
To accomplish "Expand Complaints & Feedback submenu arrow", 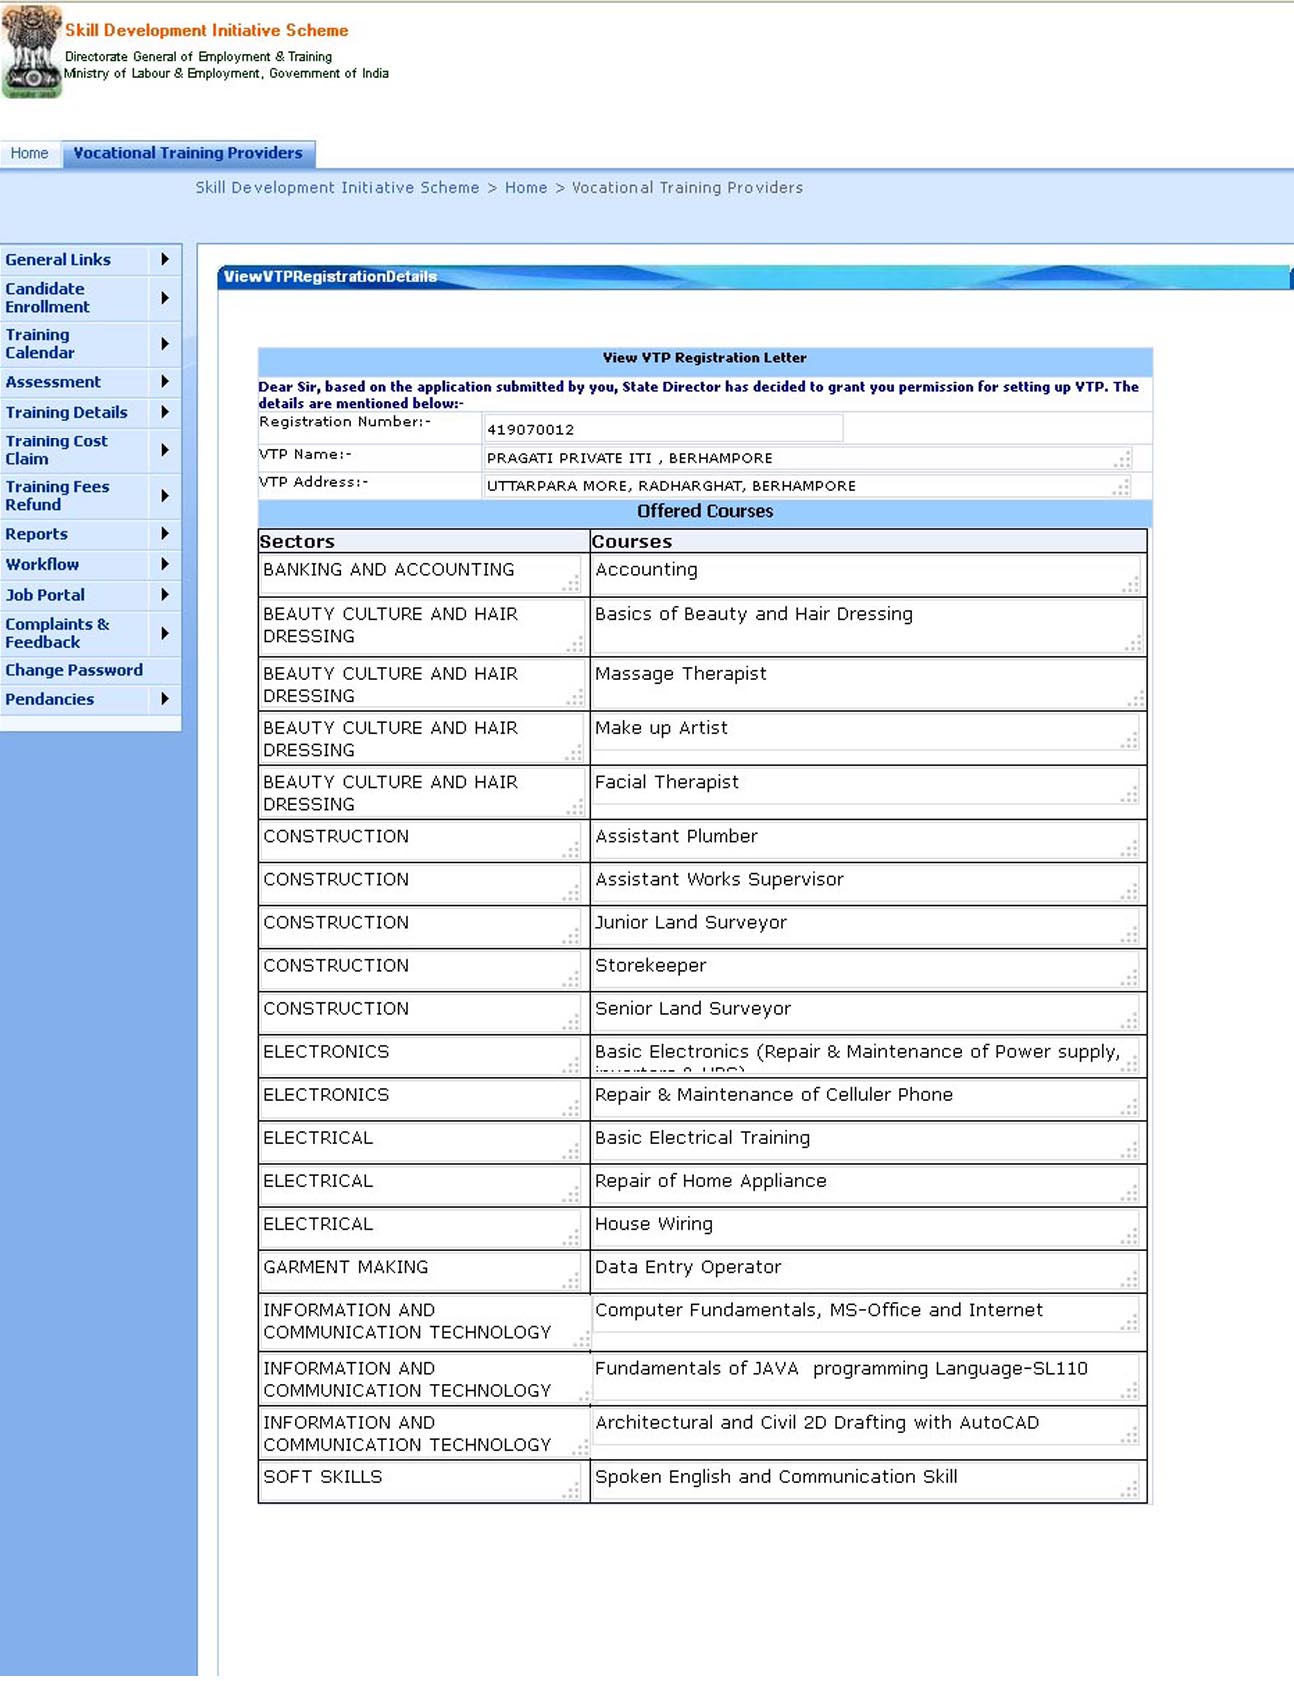I will click(165, 633).
